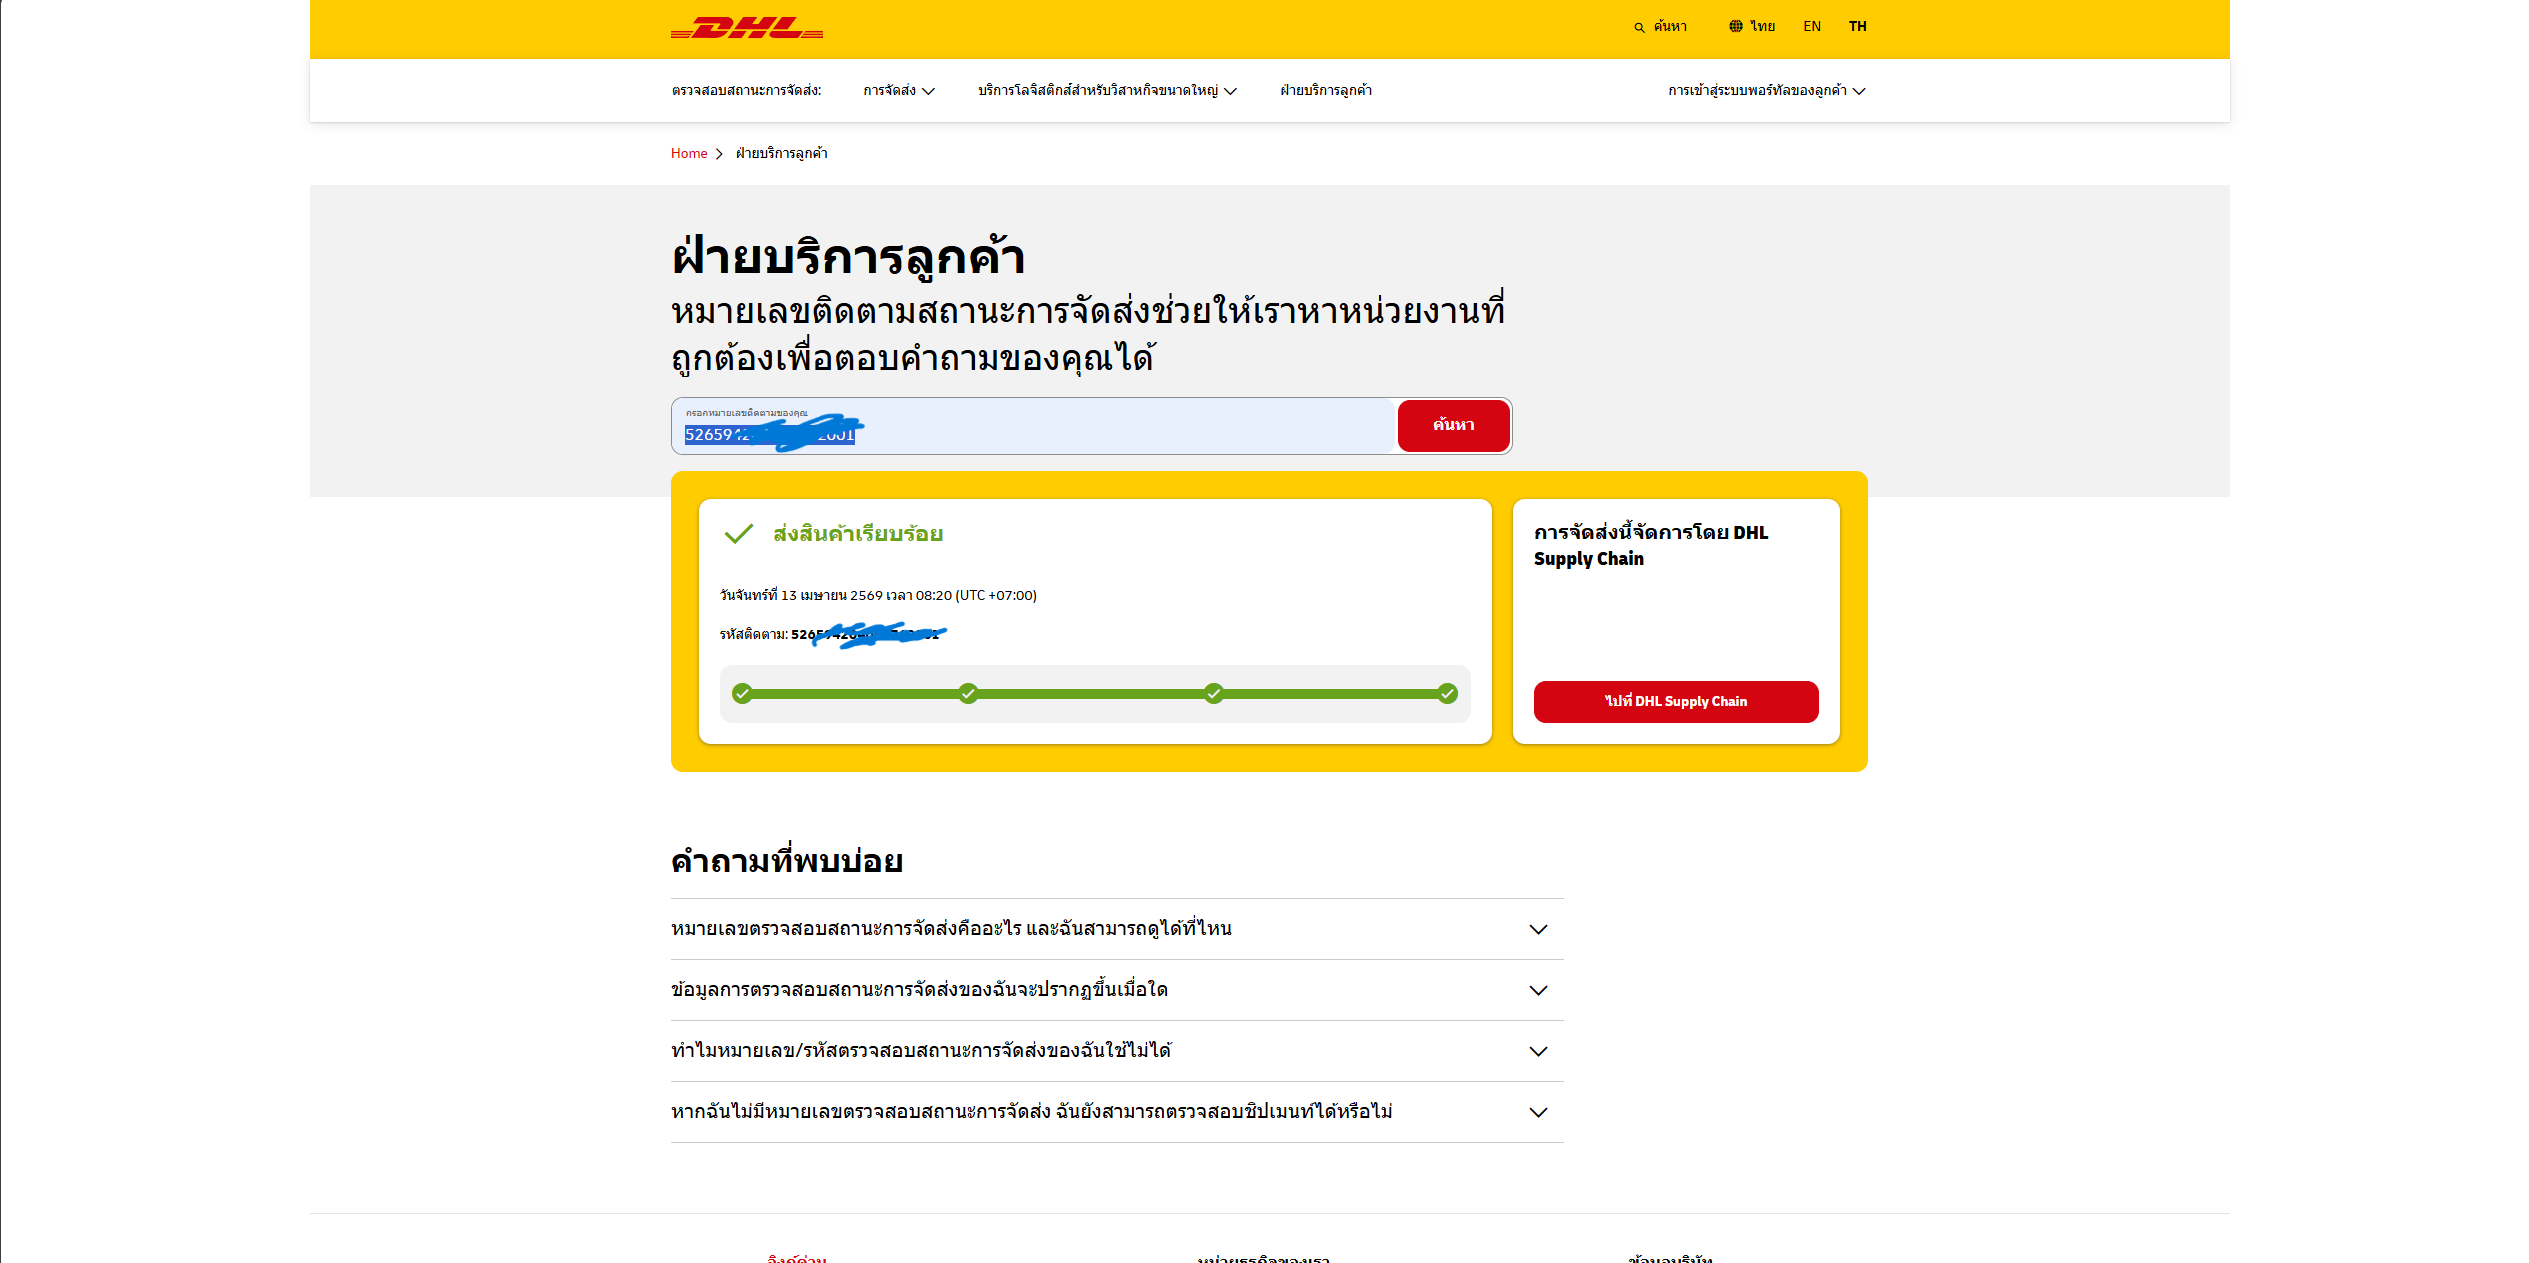Click the DHL logo
The width and height of the screenshot is (2529, 1263).
click(x=746, y=28)
